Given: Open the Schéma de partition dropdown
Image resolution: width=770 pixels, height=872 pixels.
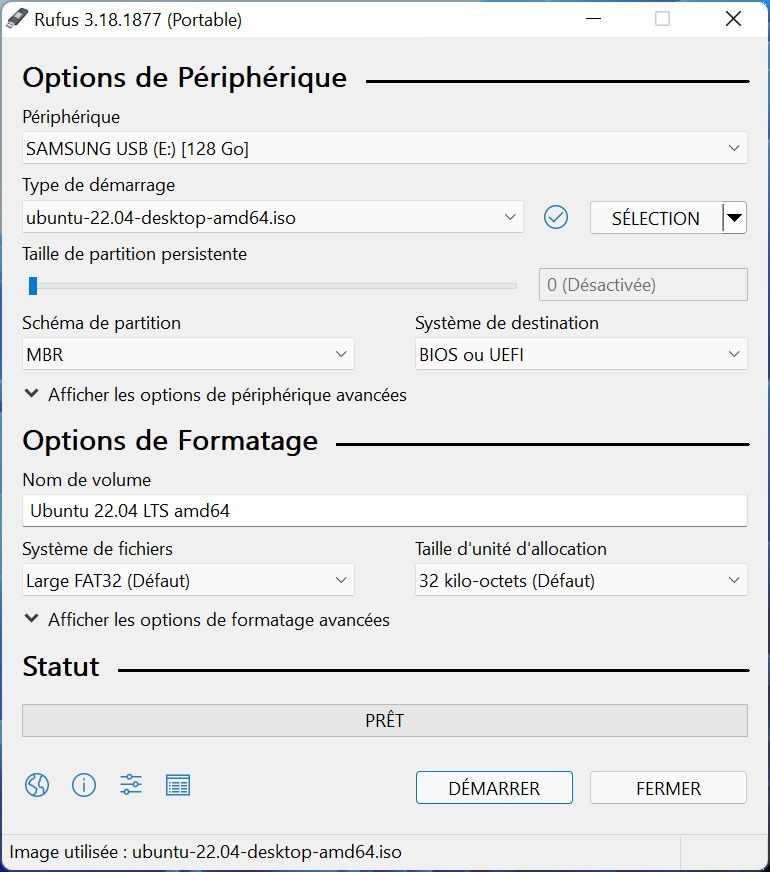Looking at the screenshot, I should pos(188,354).
